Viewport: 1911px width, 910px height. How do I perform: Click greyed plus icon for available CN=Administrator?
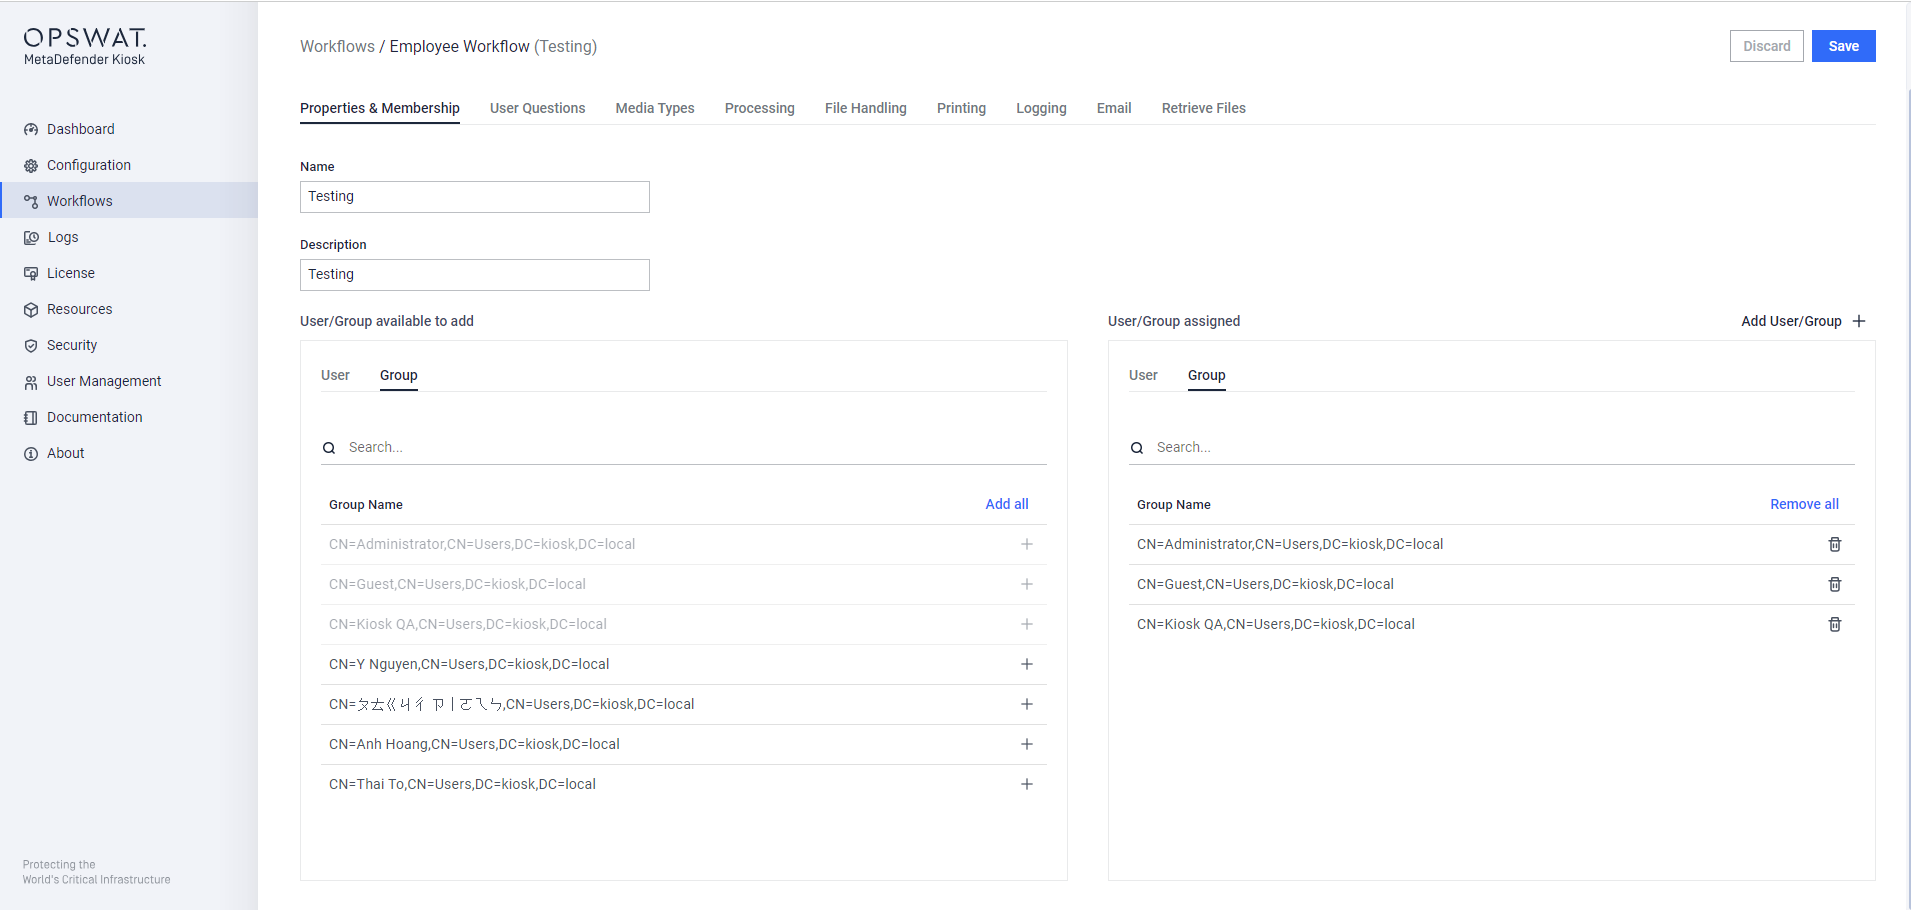[1027, 544]
